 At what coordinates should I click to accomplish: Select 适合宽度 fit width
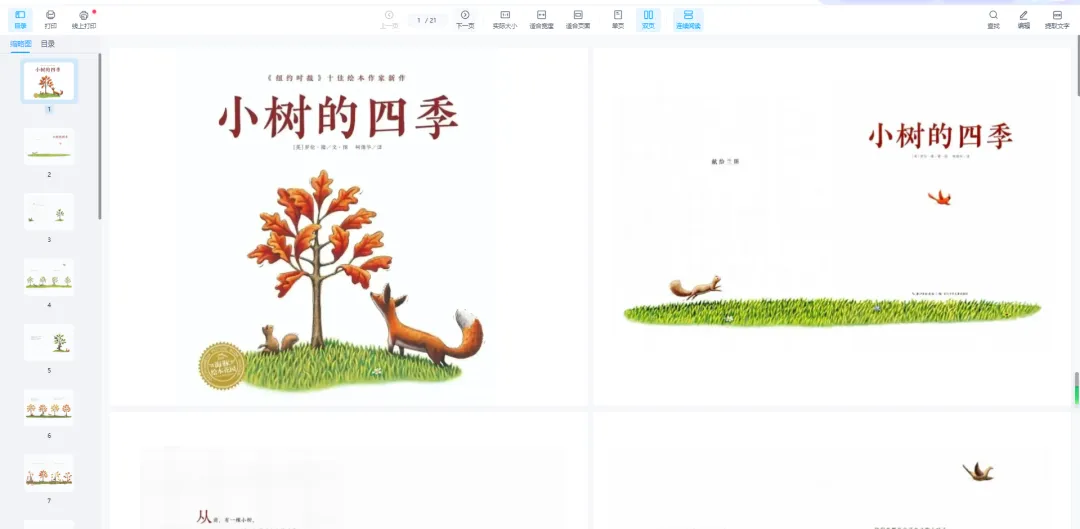coord(541,19)
